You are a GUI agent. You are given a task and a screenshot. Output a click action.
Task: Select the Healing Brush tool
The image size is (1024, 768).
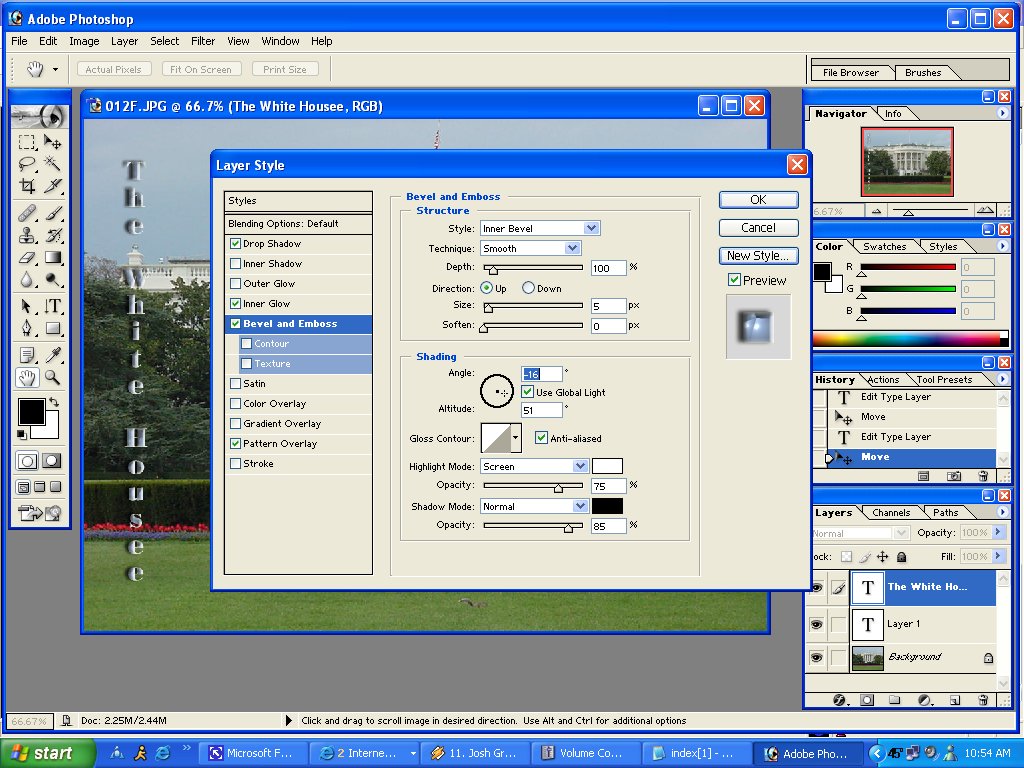click(x=27, y=213)
